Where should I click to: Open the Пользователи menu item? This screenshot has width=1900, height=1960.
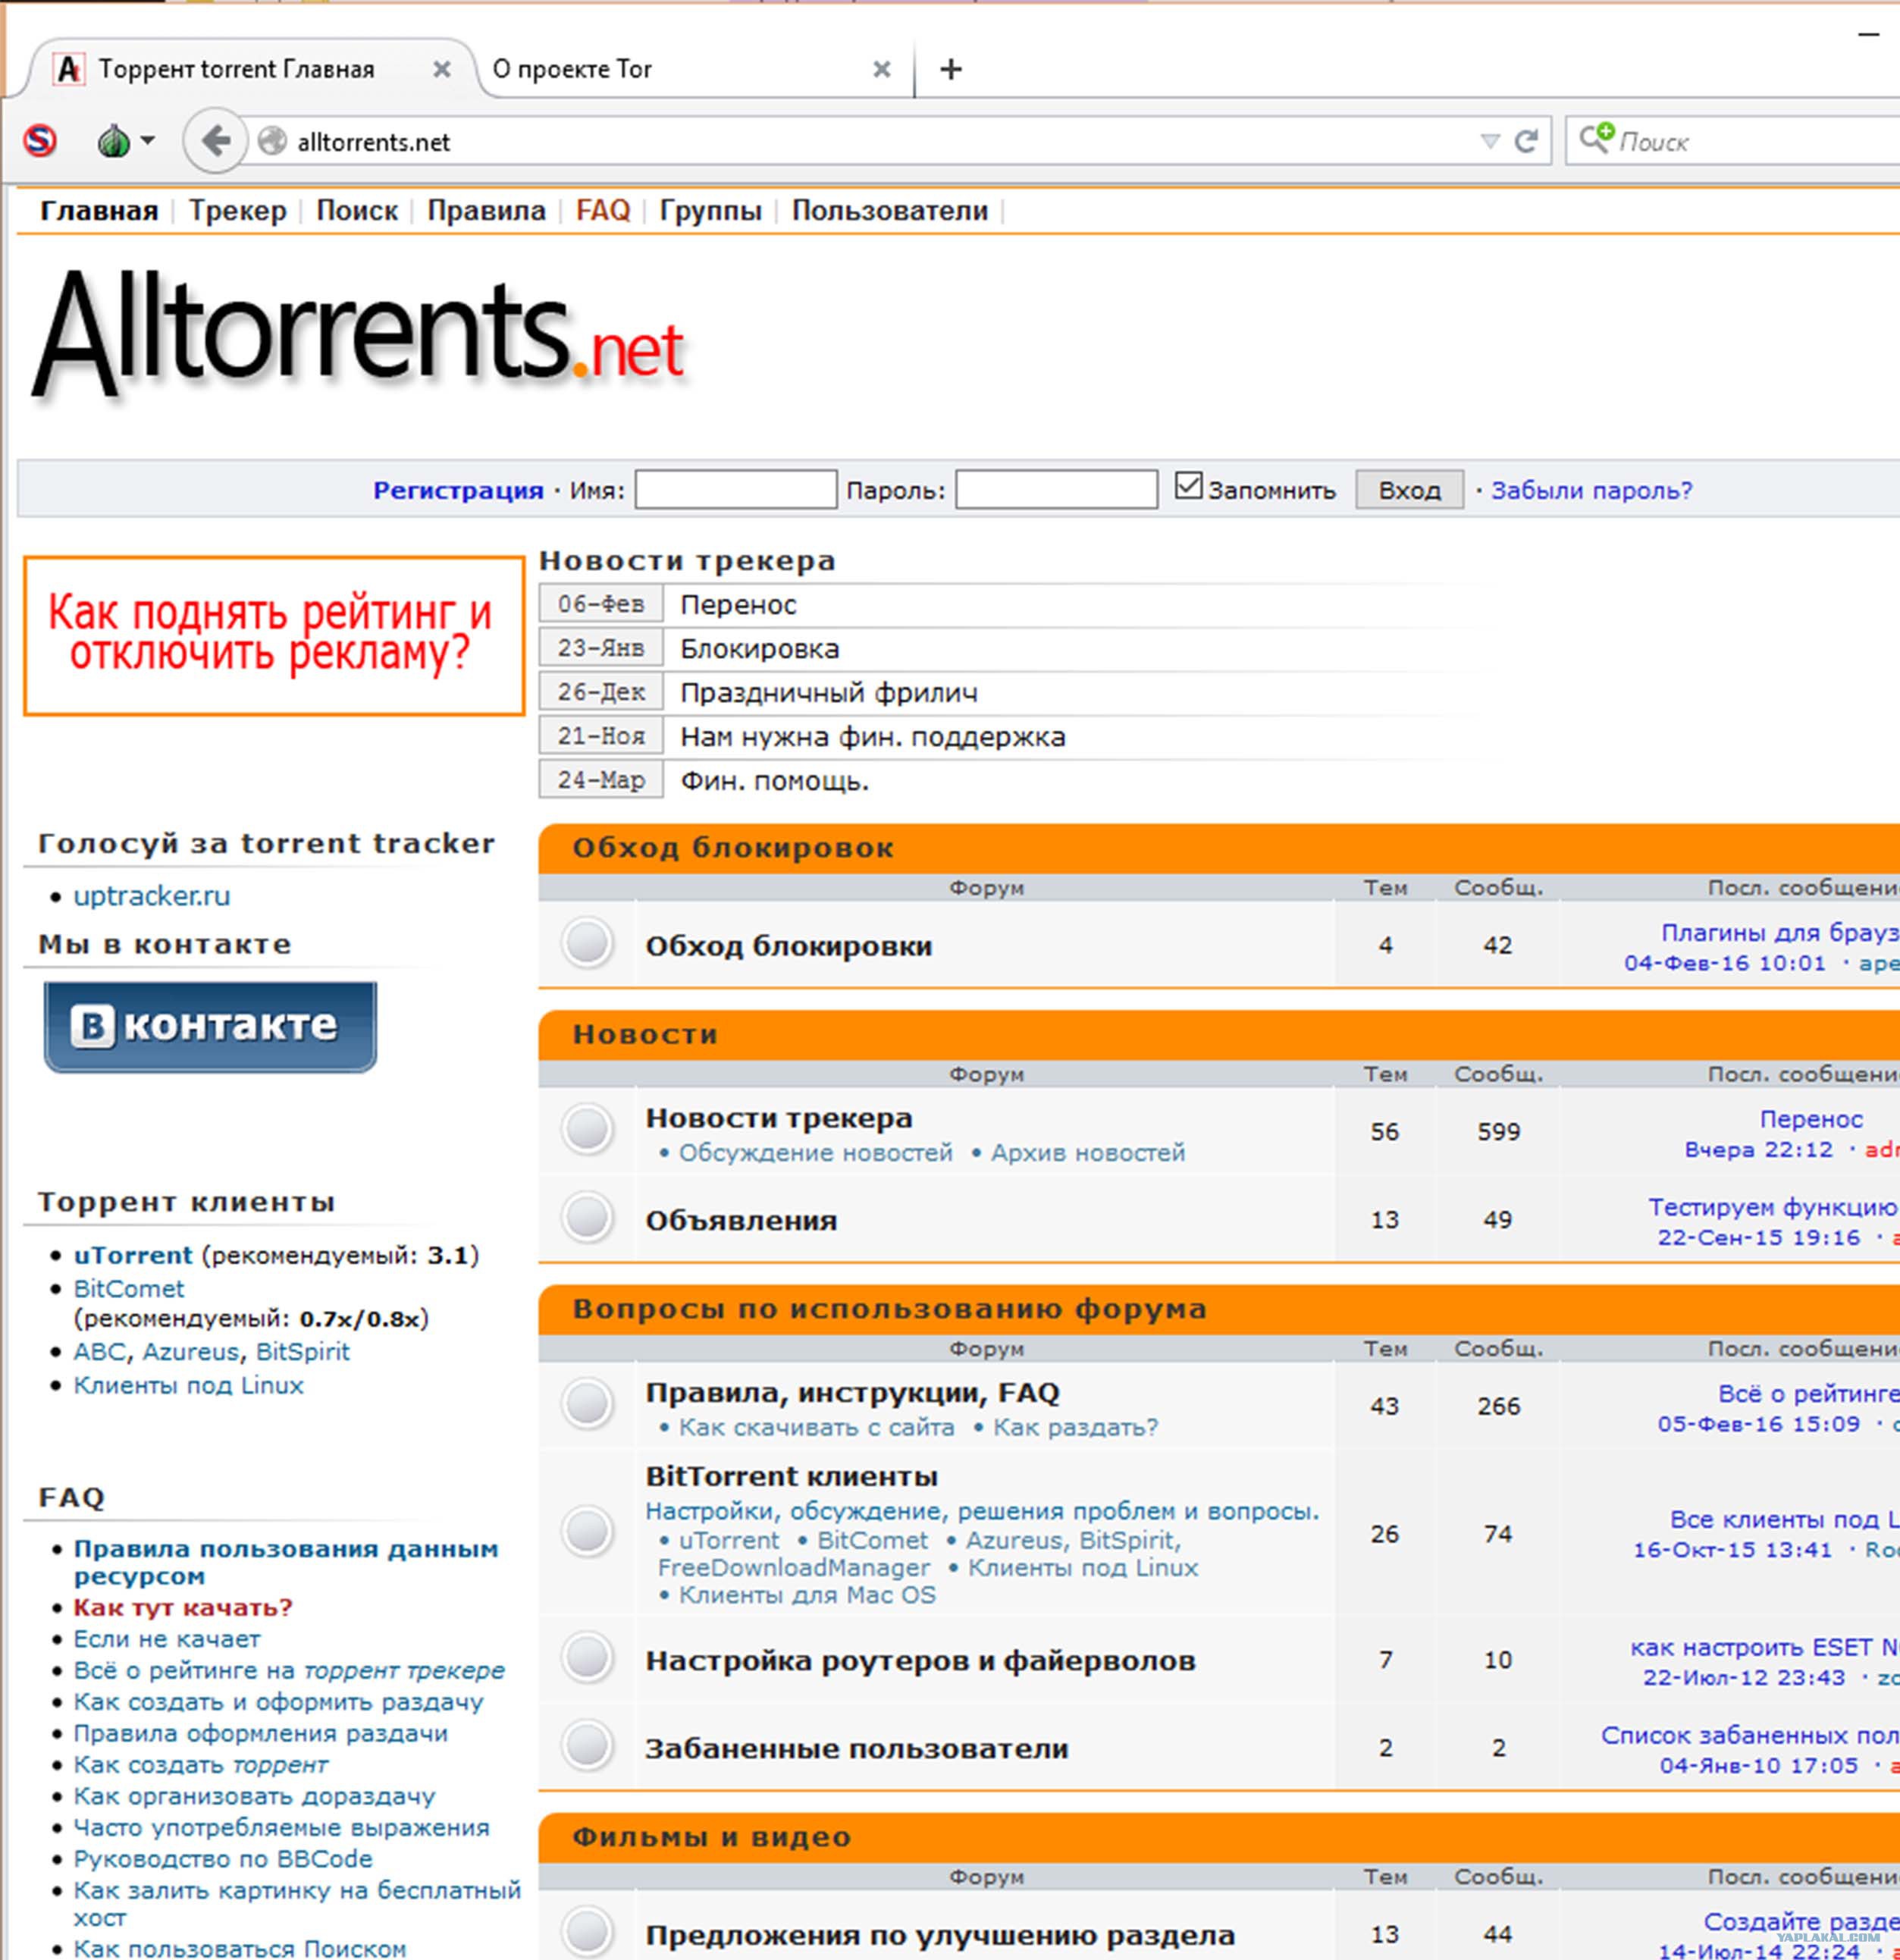[x=890, y=211]
